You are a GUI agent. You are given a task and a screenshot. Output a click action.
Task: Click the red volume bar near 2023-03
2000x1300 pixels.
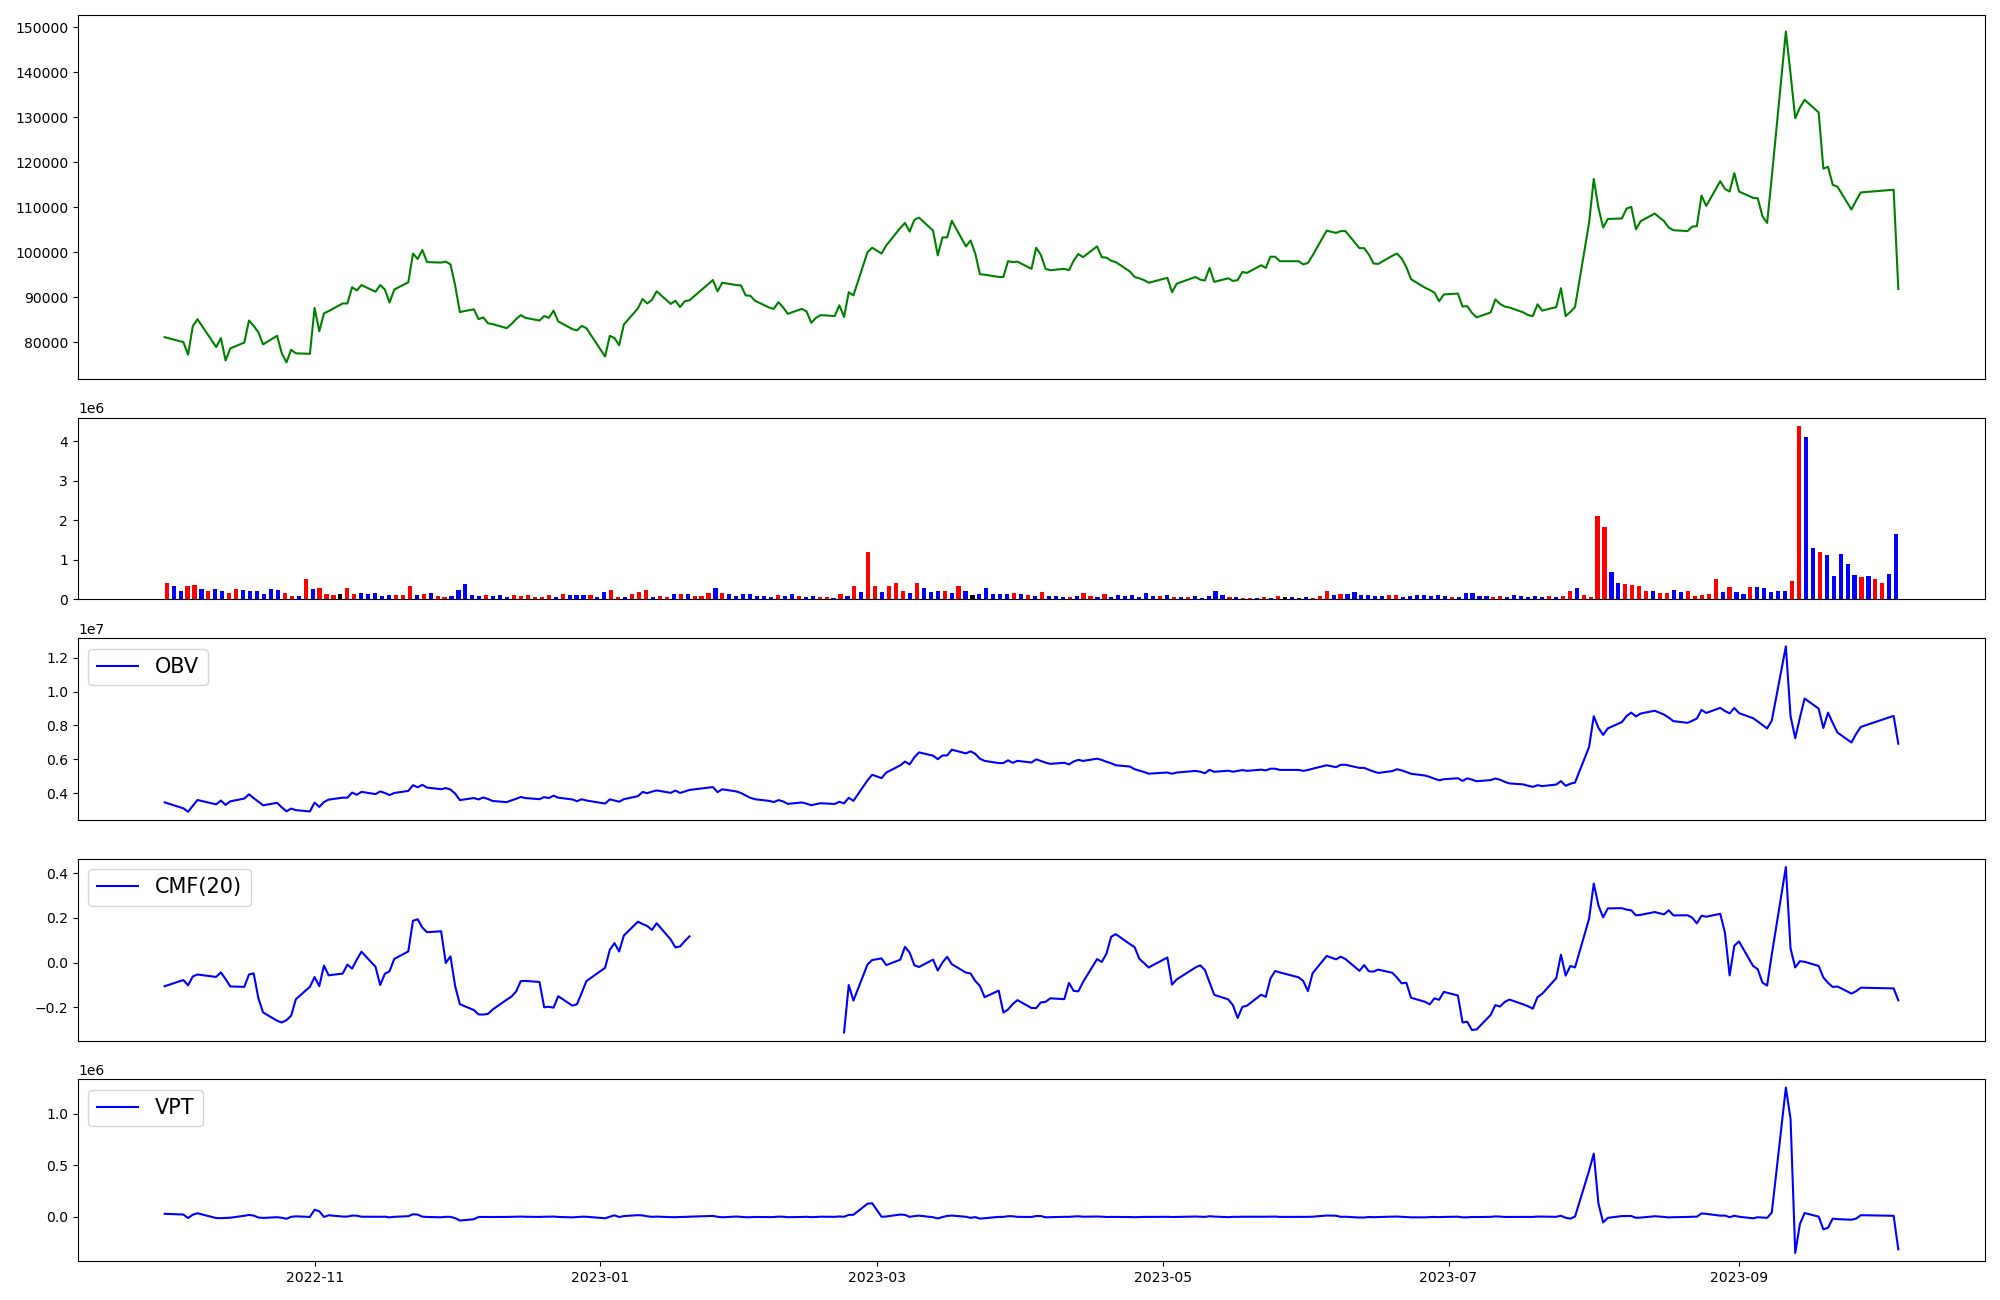[868, 575]
